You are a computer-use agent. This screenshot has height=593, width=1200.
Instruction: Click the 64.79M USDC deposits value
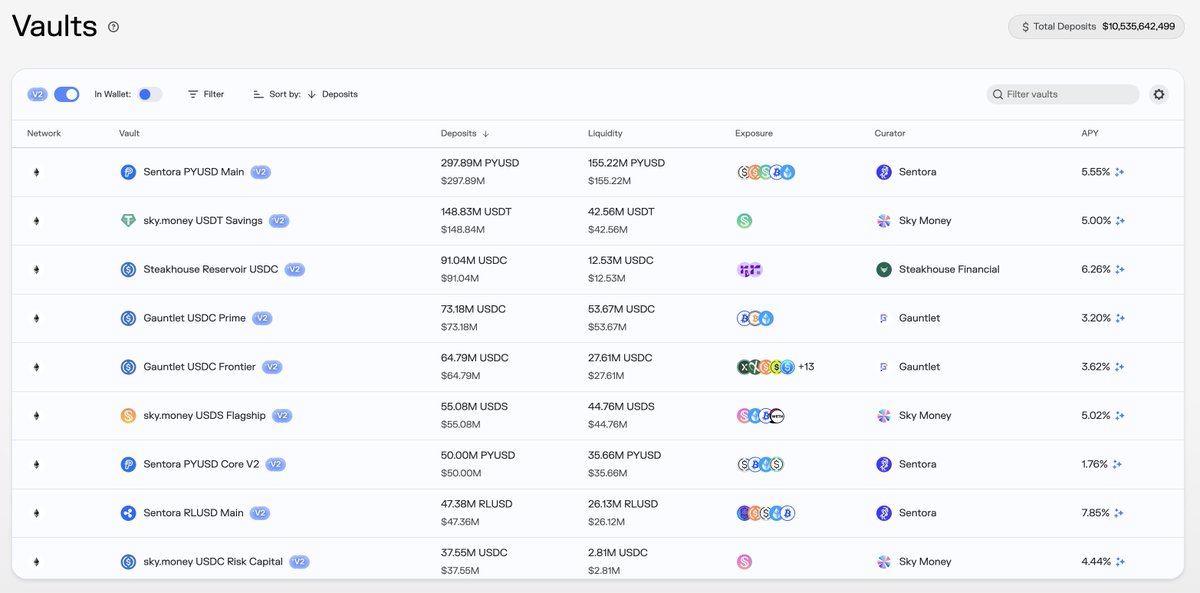[x=474, y=358]
